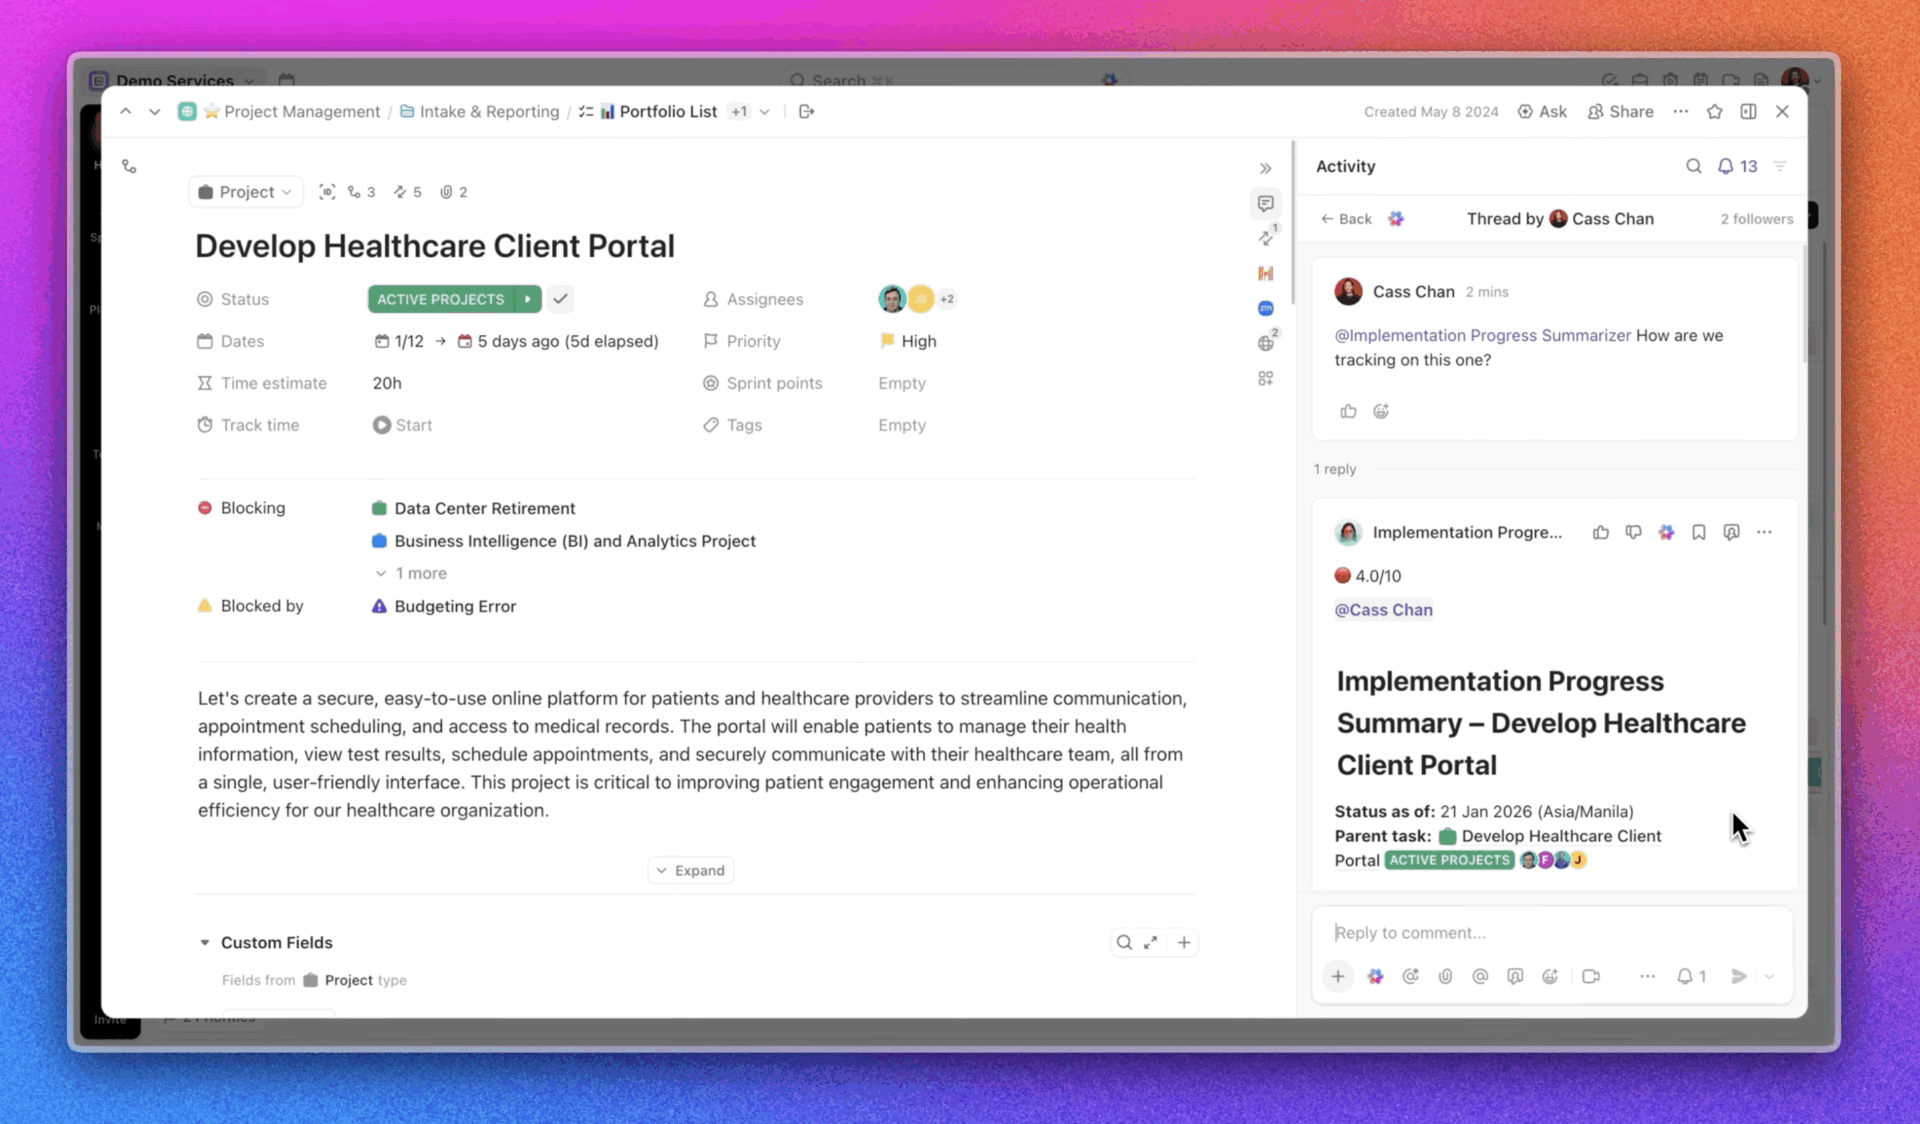Go Back from the comment thread
The height and width of the screenshot is (1124, 1920).
1346,219
